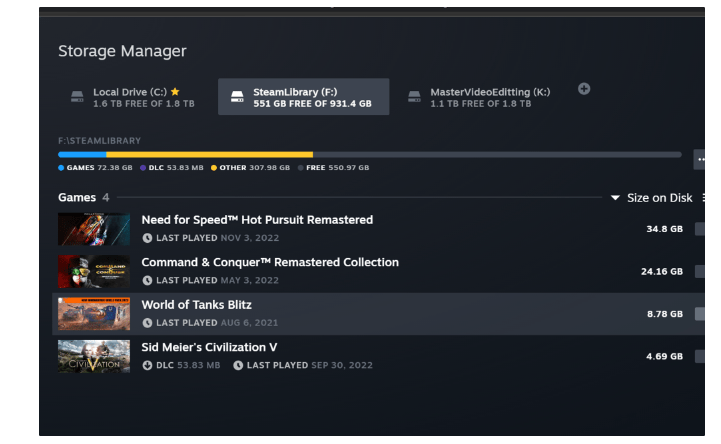Click the clock icon beside Aug 6, 2021

tap(147, 323)
